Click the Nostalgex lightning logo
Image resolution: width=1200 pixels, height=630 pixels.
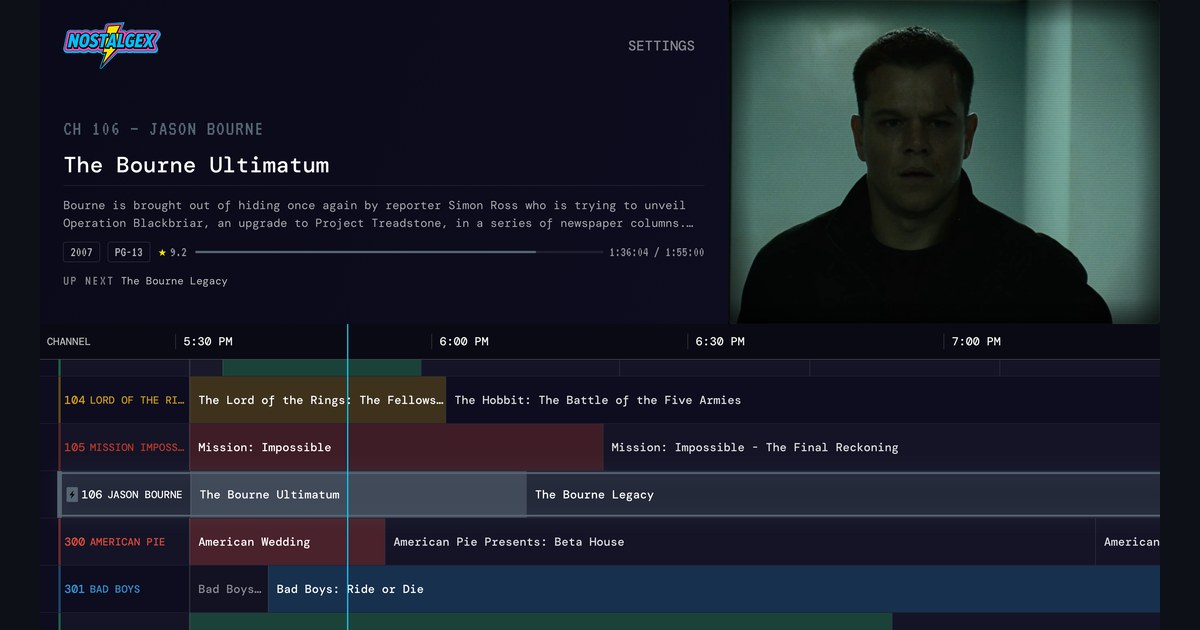112,44
